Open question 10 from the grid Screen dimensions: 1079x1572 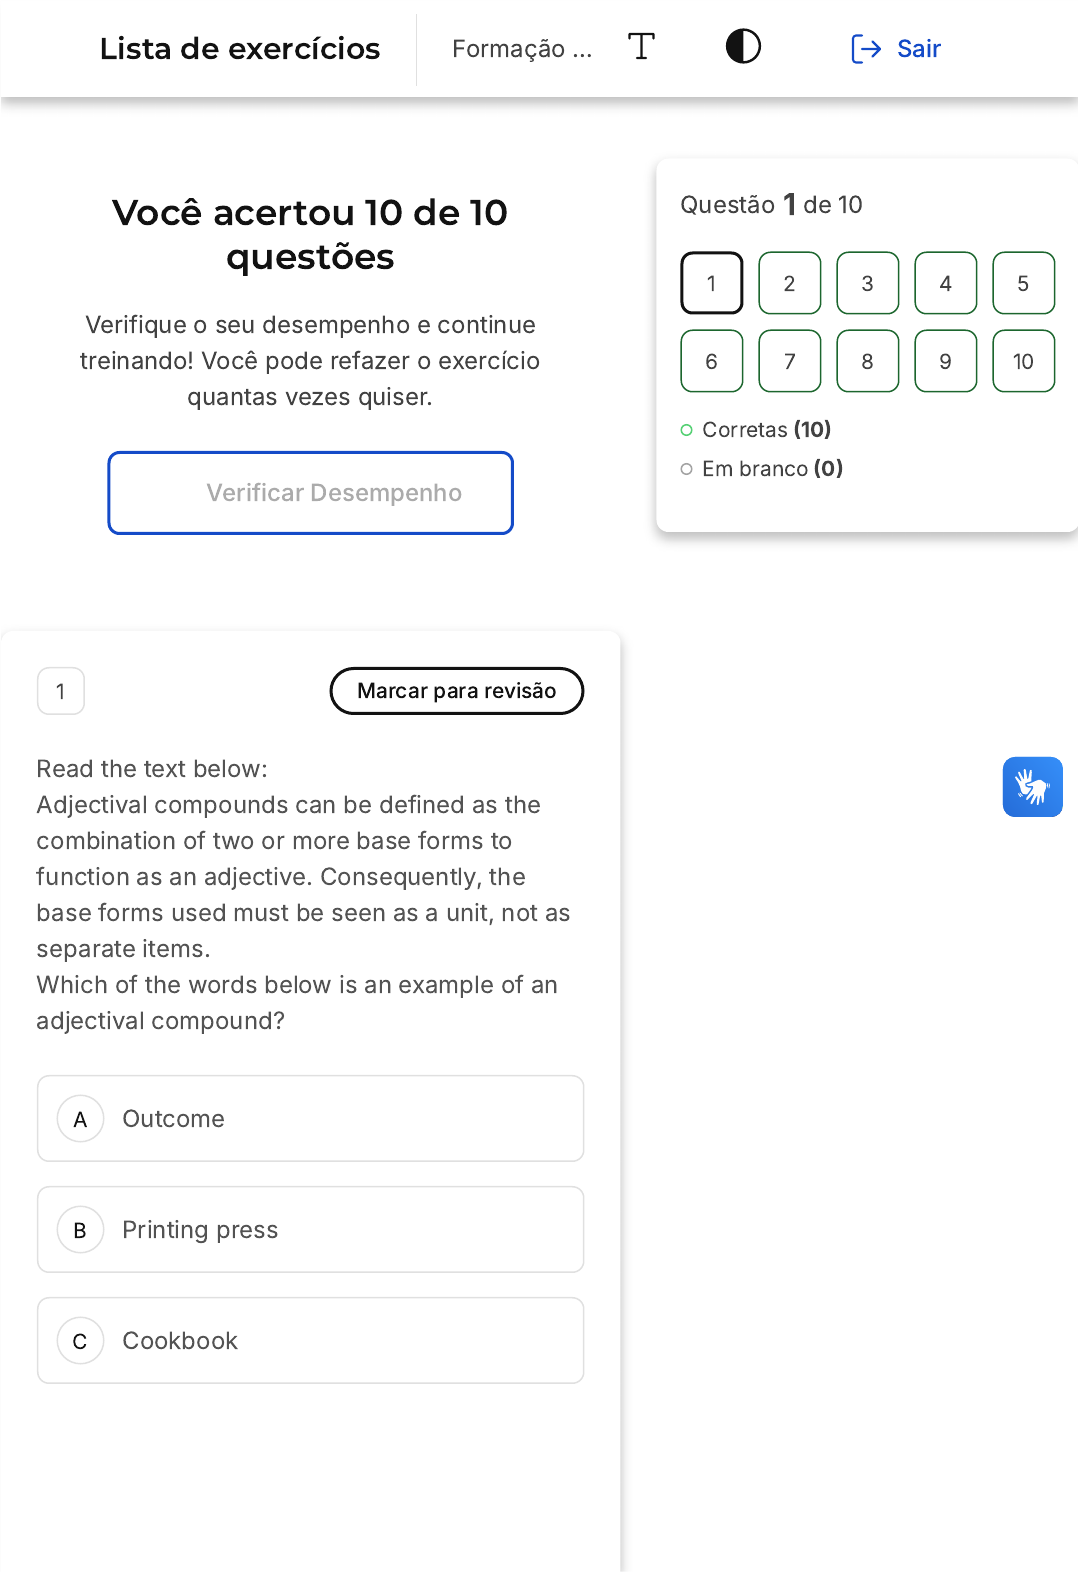click(1023, 361)
